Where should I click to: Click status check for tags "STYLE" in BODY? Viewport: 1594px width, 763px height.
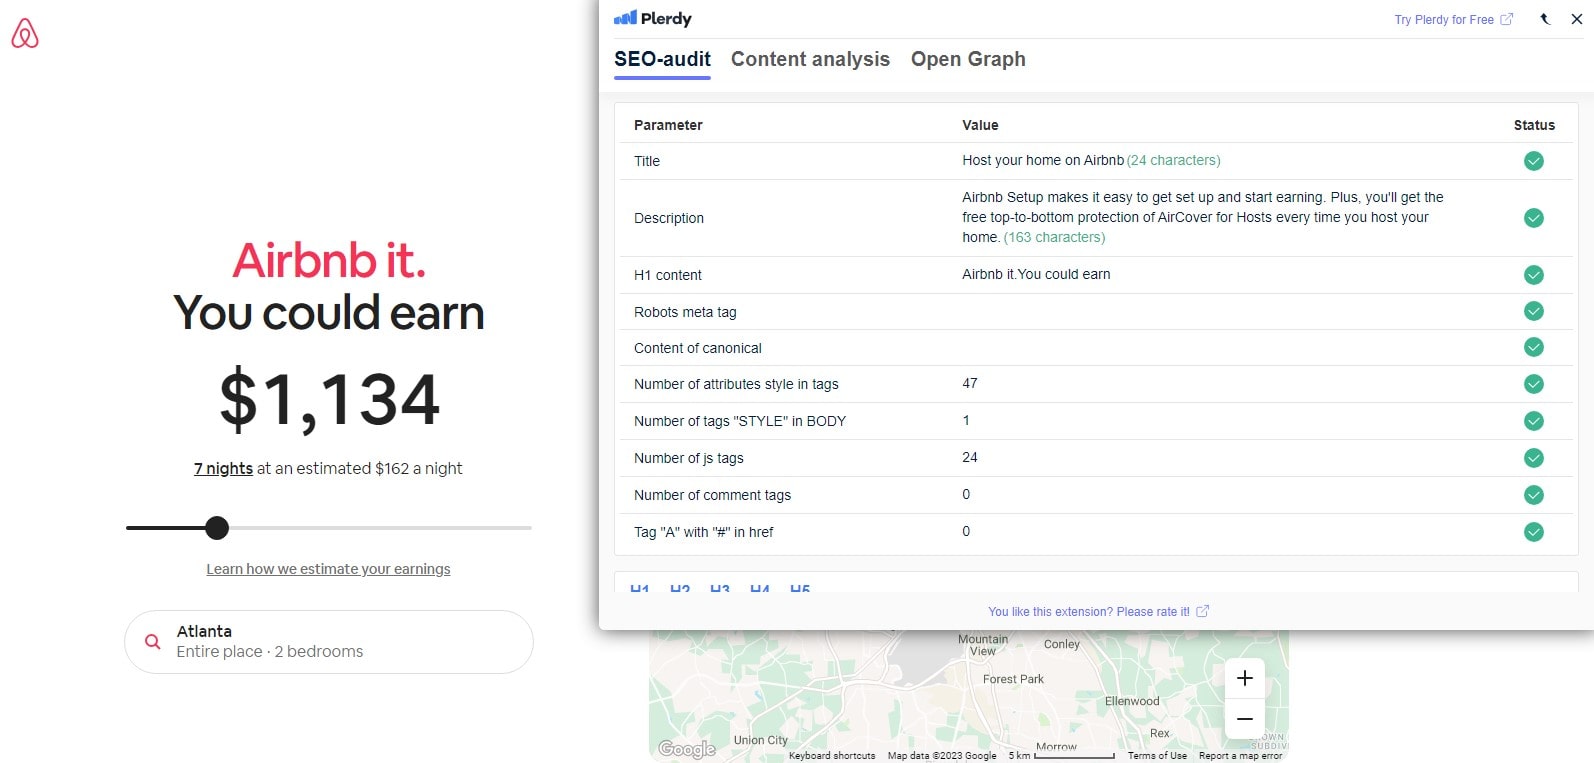coord(1534,421)
